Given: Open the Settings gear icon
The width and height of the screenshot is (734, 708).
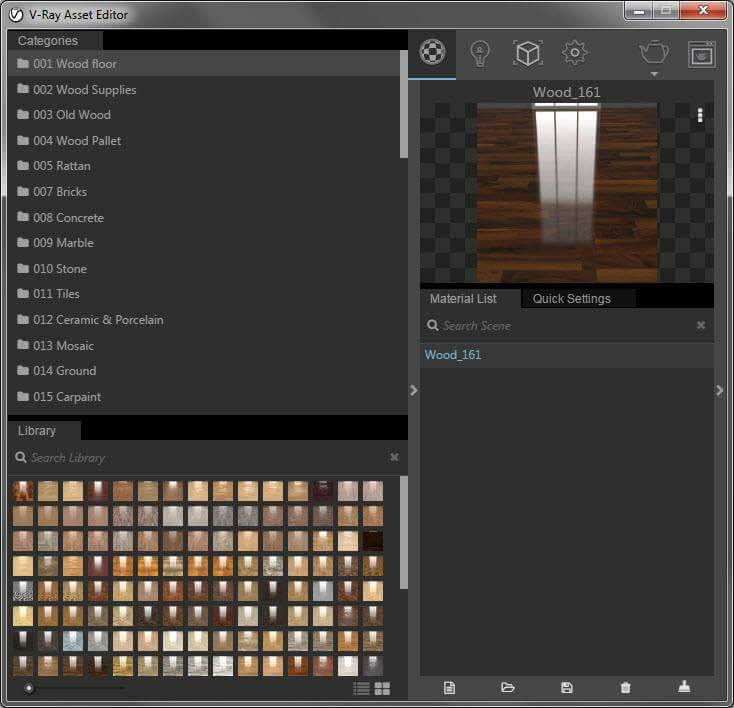Looking at the screenshot, I should pos(574,52).
